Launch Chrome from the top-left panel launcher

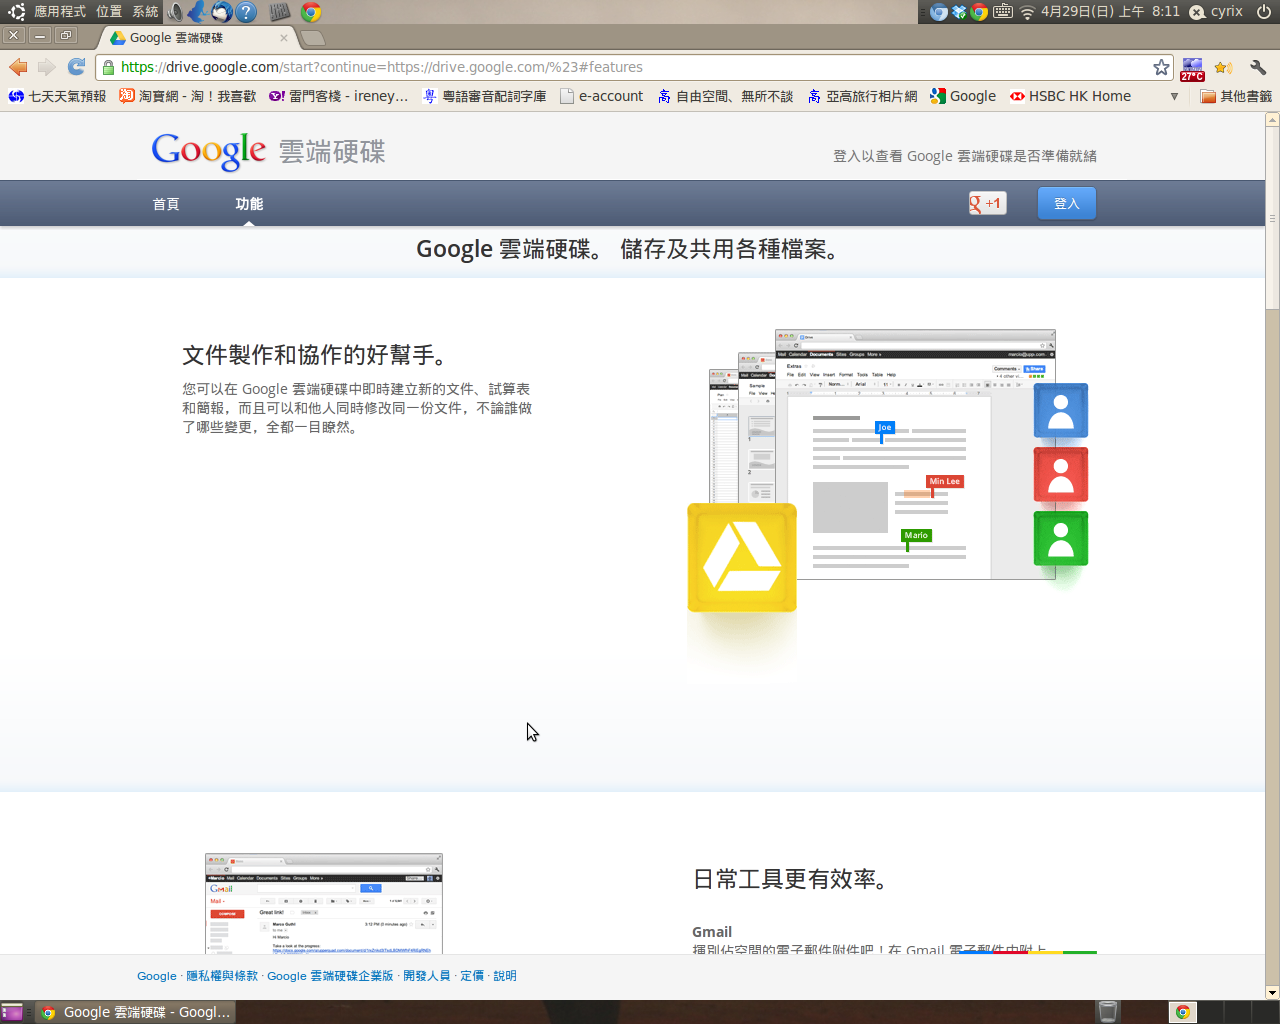pos(311,12)
